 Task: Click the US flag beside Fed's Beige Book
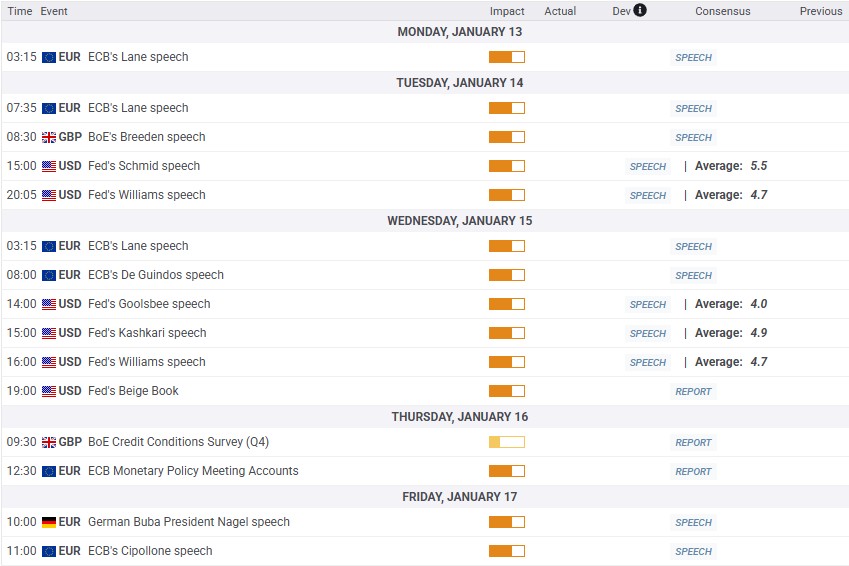[49, 392]
